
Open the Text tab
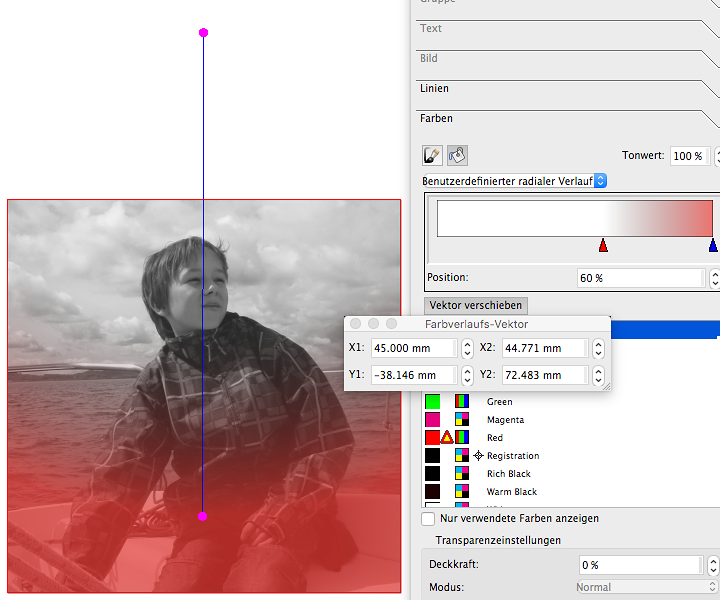click(x=431, y=29)
